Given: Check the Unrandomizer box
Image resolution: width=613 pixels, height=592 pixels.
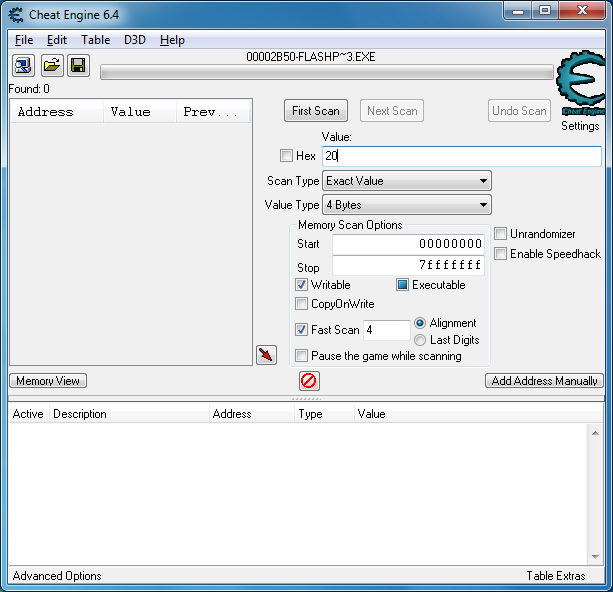Looking at the screenshot, I should pyautogui.click(x=500, y=234).
